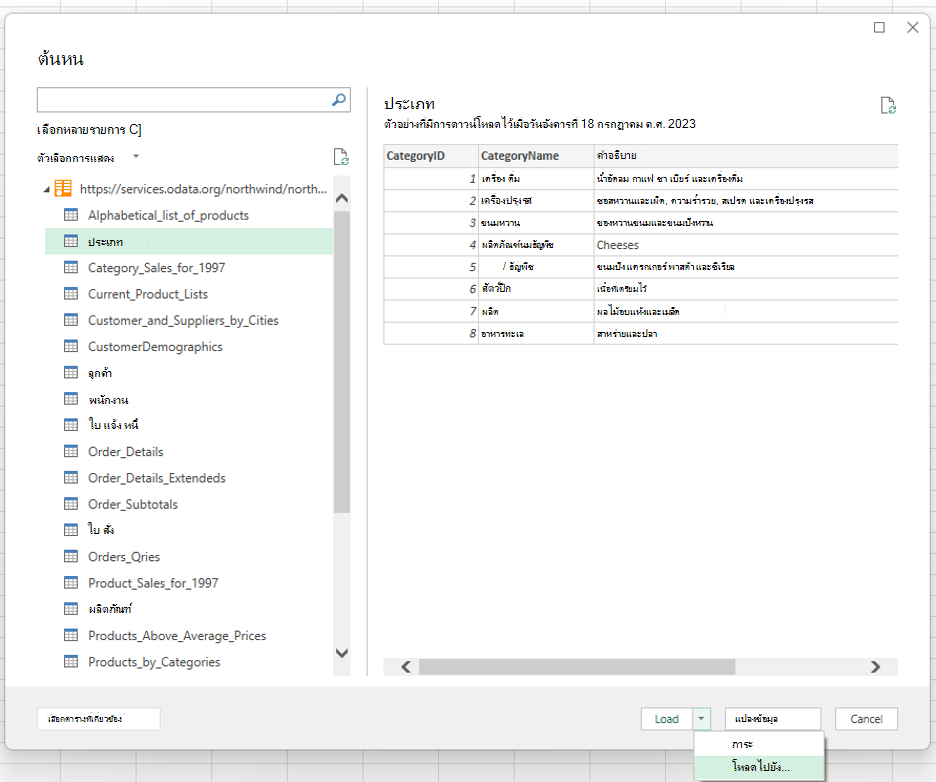
Task: Click the table icon beside ลูกค้า
Action: (x=71, y=372)
